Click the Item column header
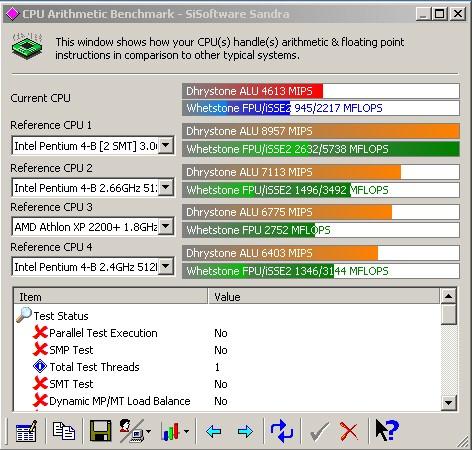Image resolution: width=472 pixels, height=450 pixels. click(111, 297)
